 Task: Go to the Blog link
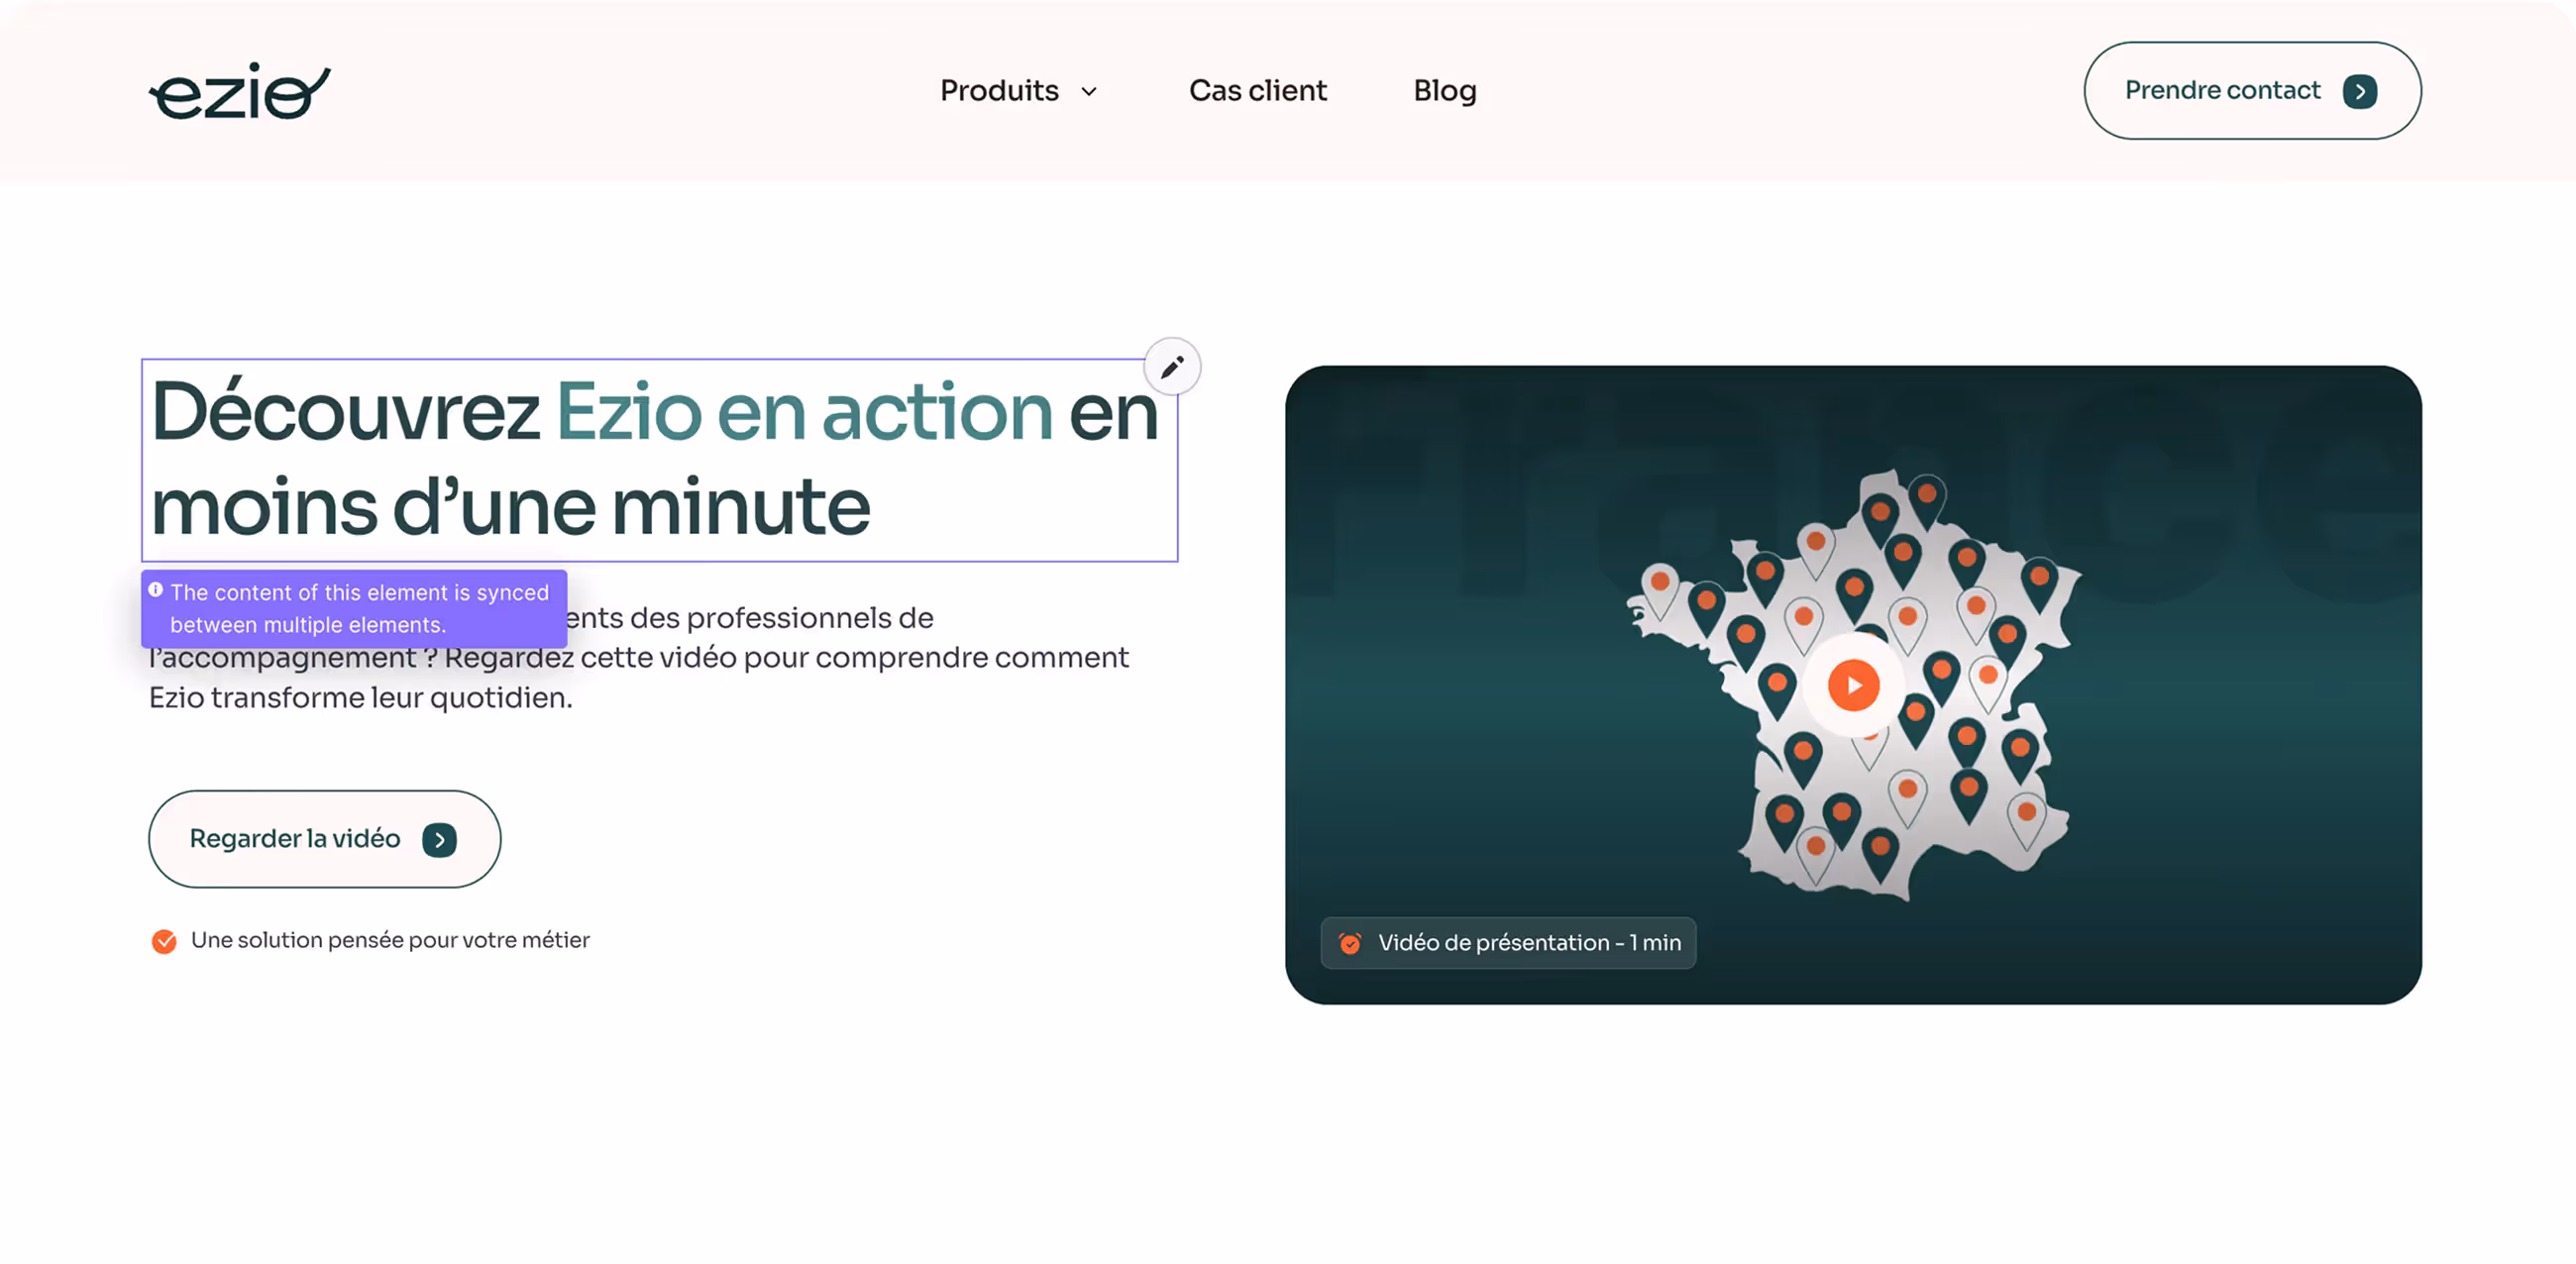click(x=1444, y=91)
